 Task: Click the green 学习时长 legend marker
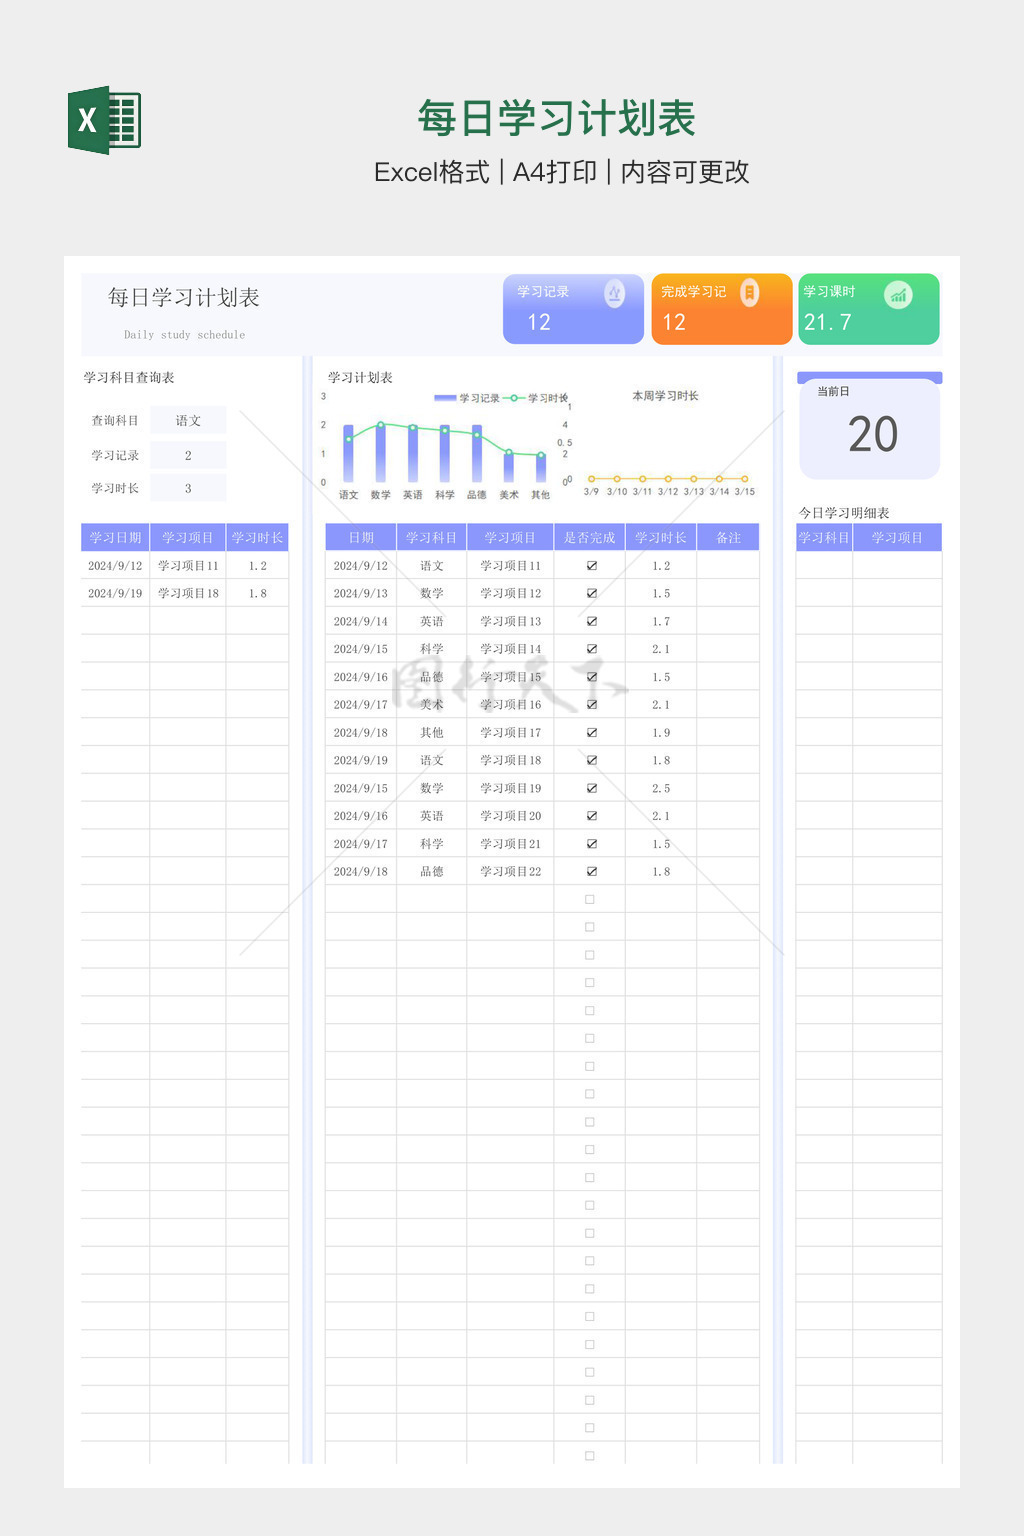tap(513, 398)
